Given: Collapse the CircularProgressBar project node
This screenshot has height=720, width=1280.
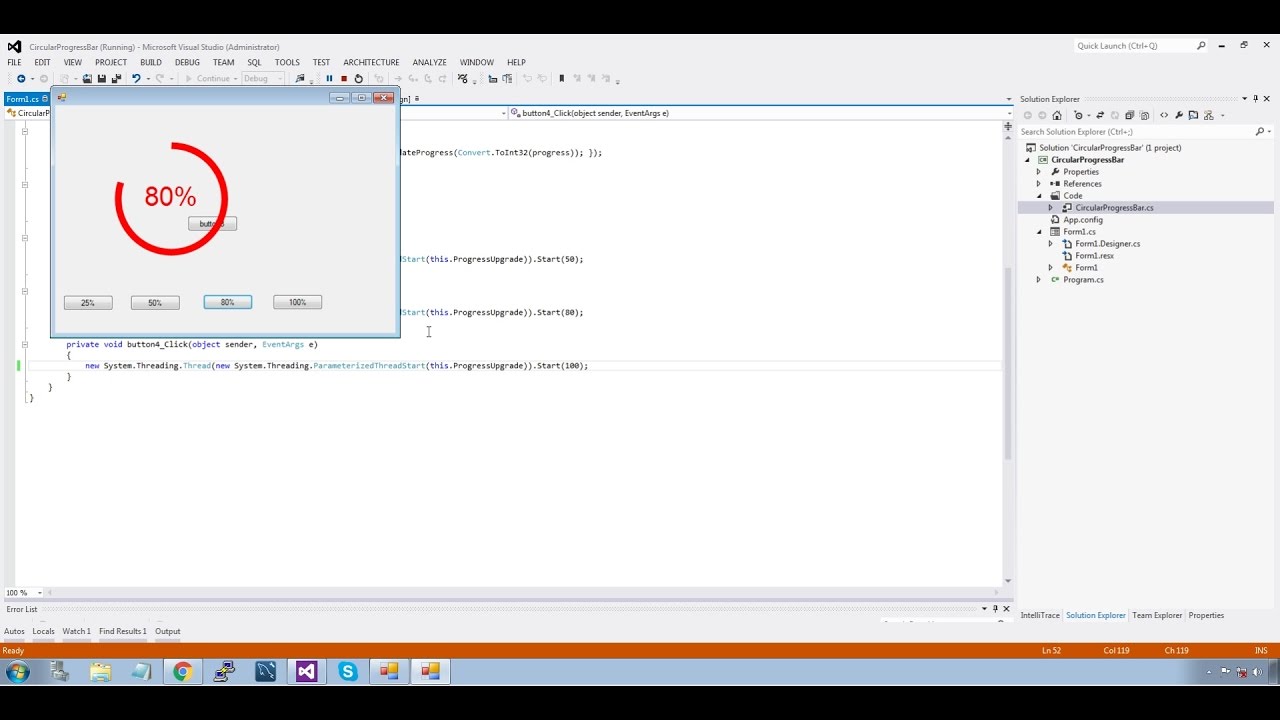Looking at the screenshot, I should 1027,160.
